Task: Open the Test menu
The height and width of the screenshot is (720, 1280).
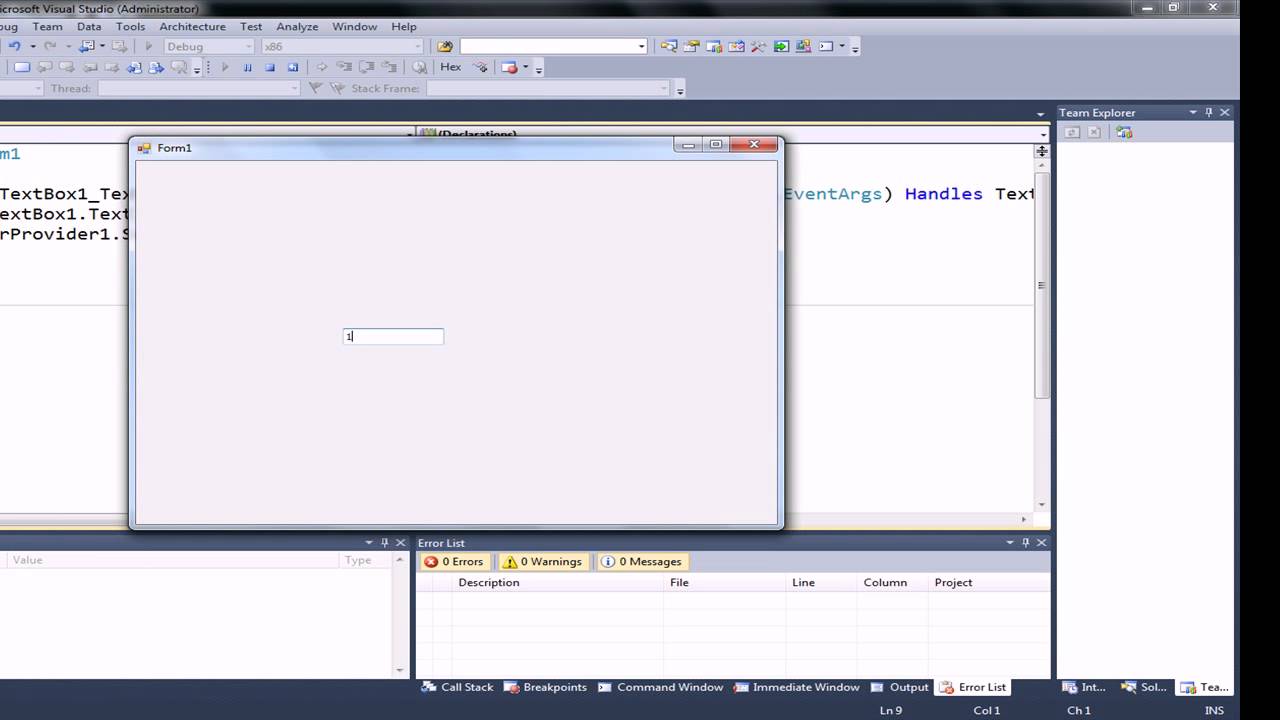Action: (x=251, y=26)
